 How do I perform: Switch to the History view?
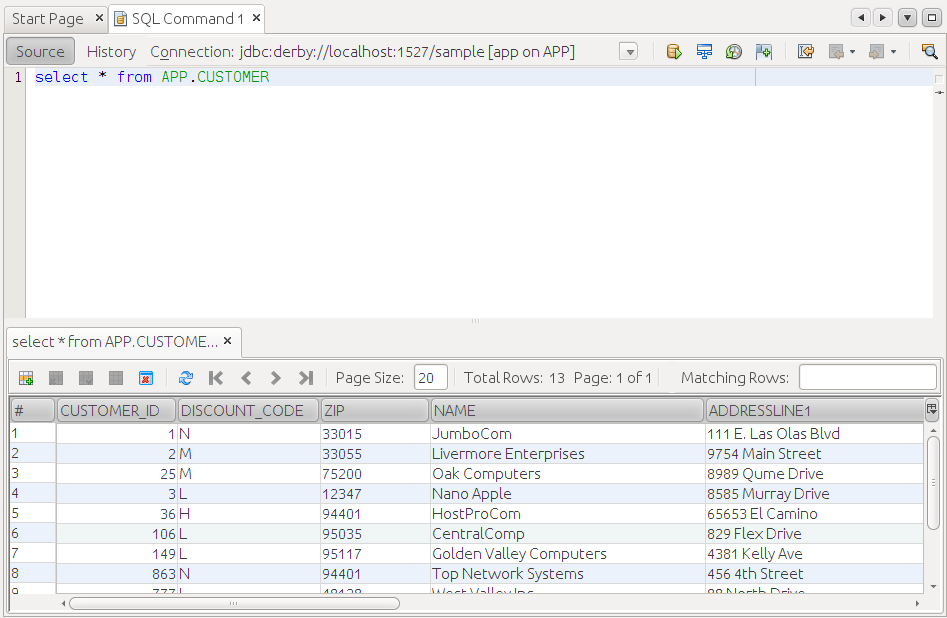(111, 52)
